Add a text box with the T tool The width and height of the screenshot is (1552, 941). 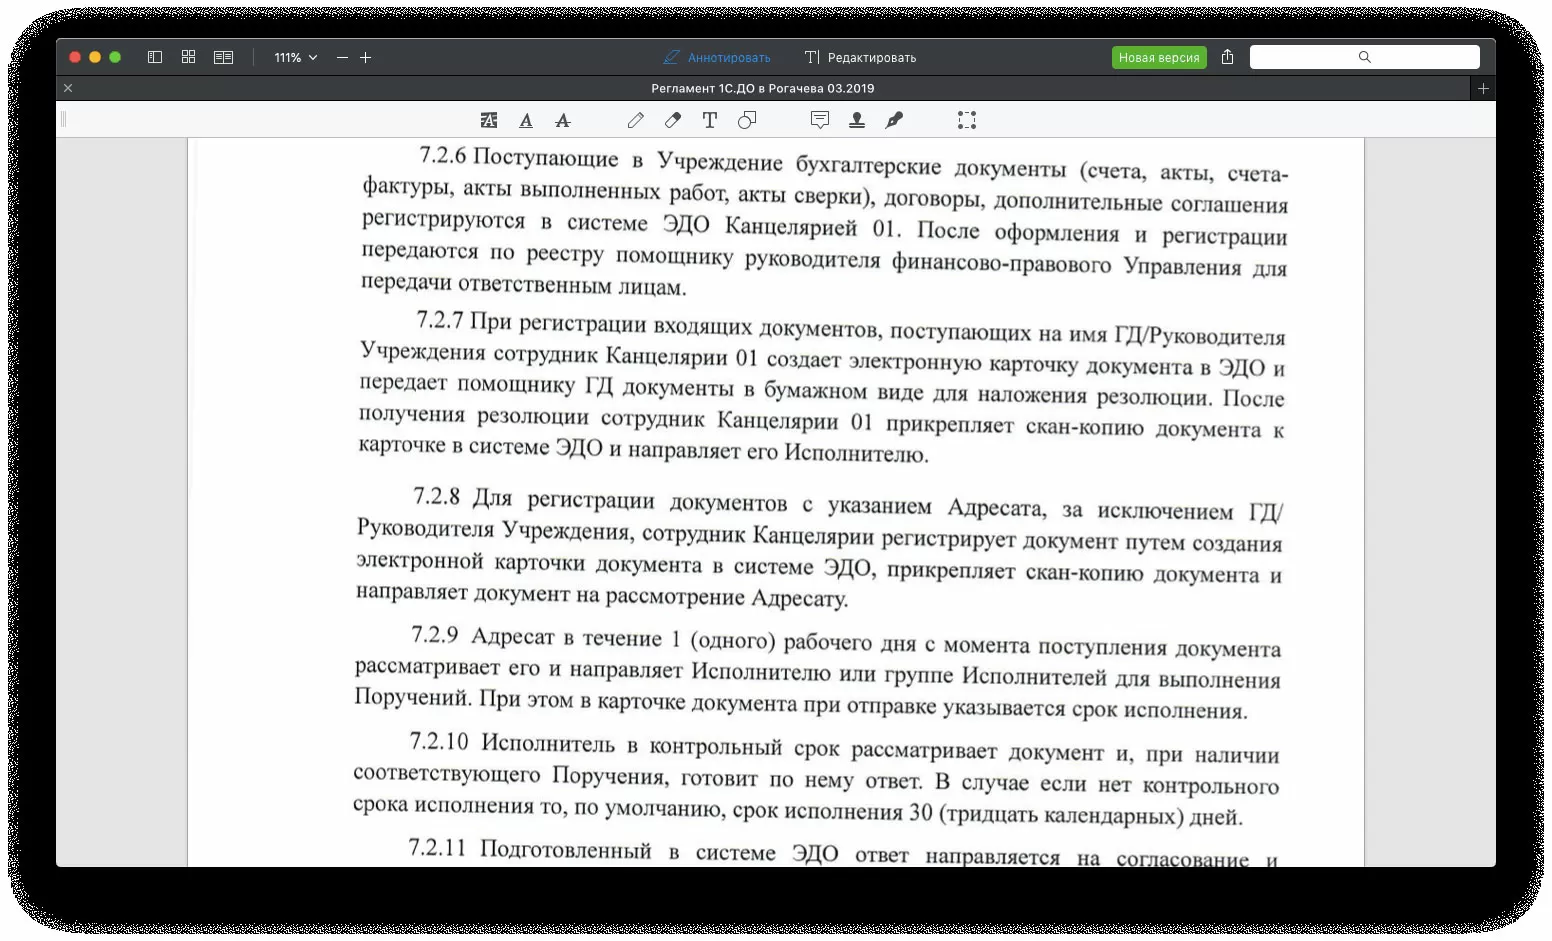pos(710,120)
